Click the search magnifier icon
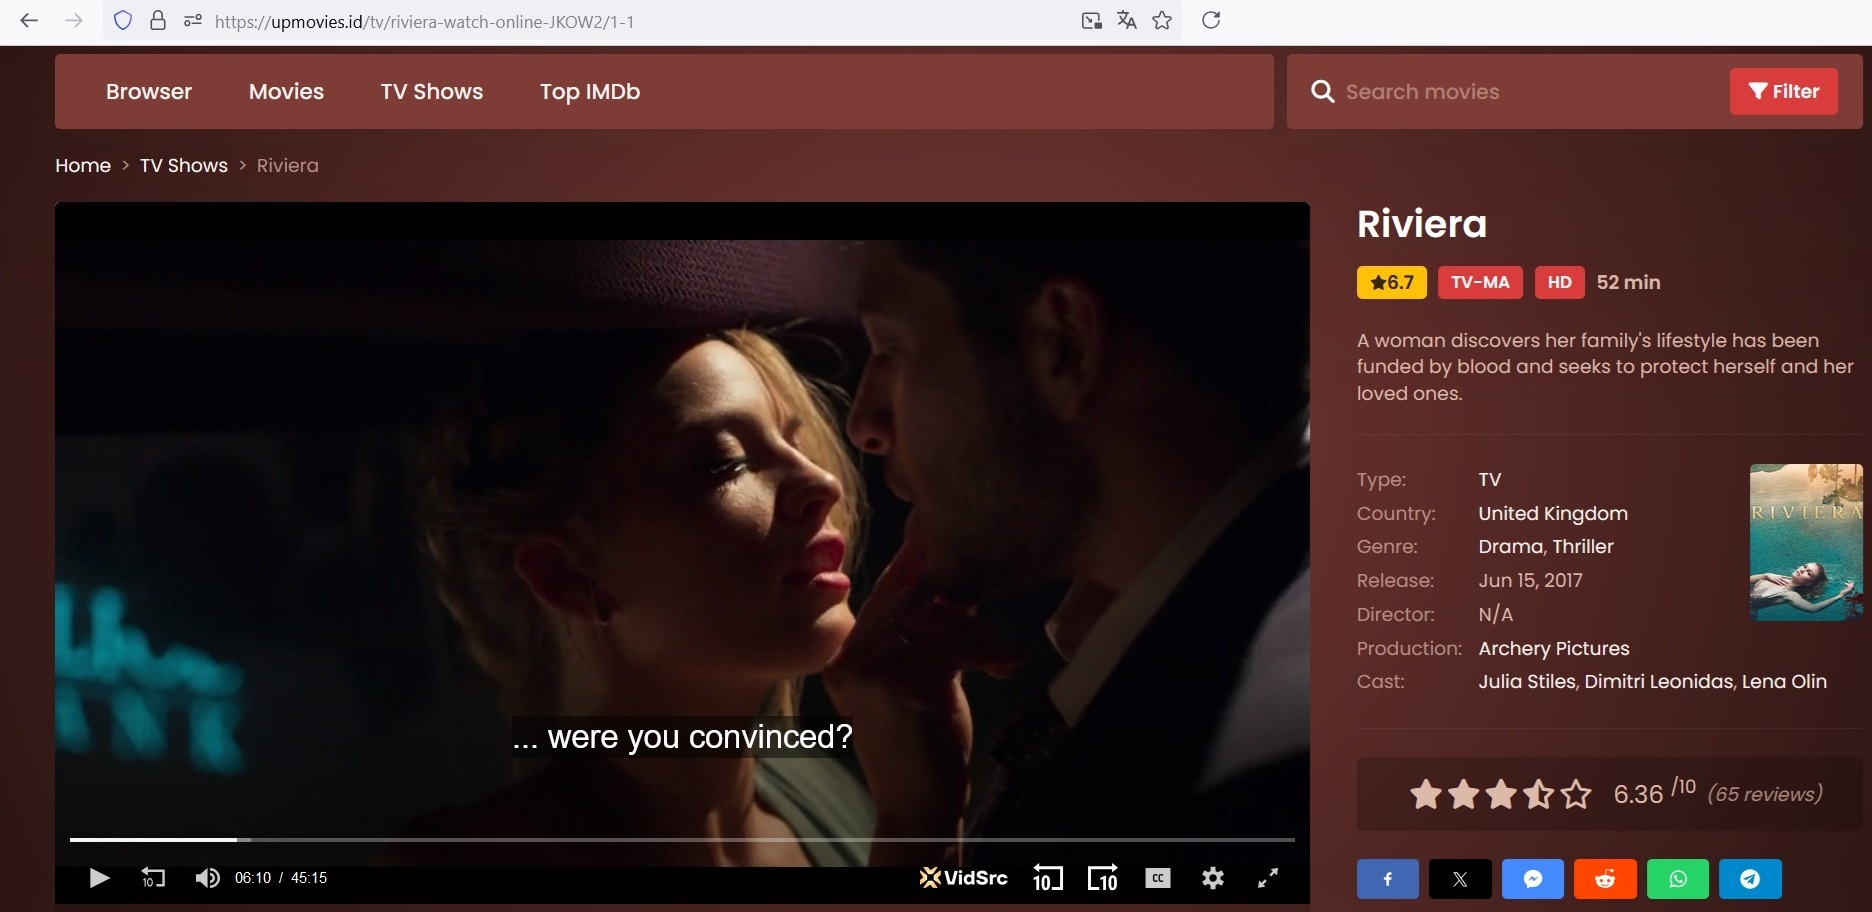The height and width of the screenshot is (912, 1872). pyautogui.click(x=1322, y=92)
